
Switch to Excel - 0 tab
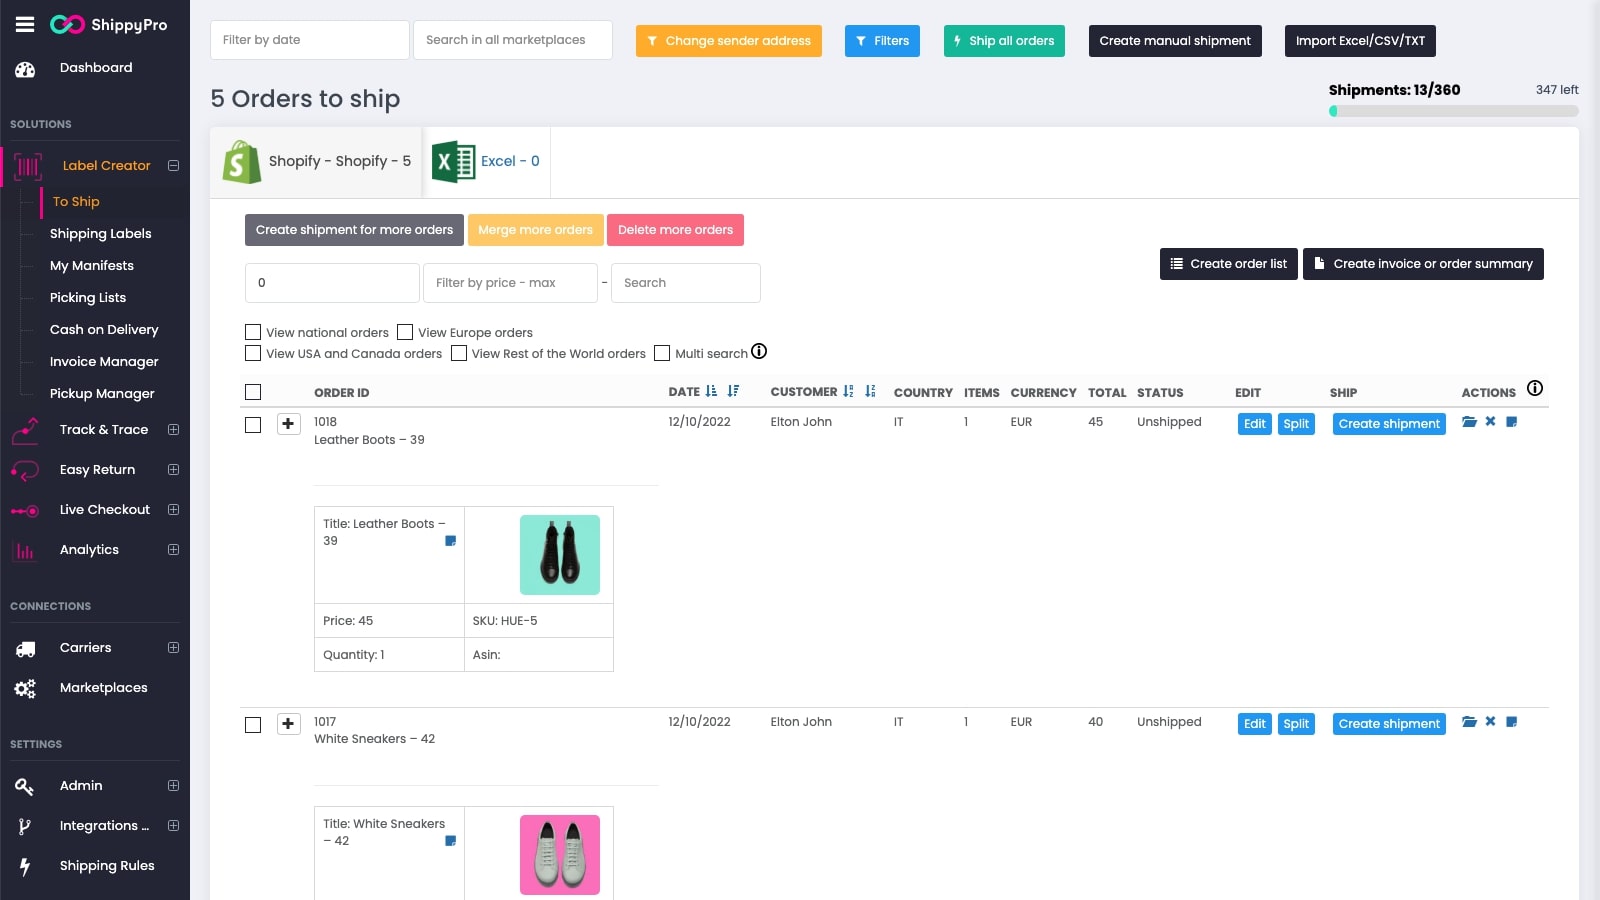click(487, 162)
